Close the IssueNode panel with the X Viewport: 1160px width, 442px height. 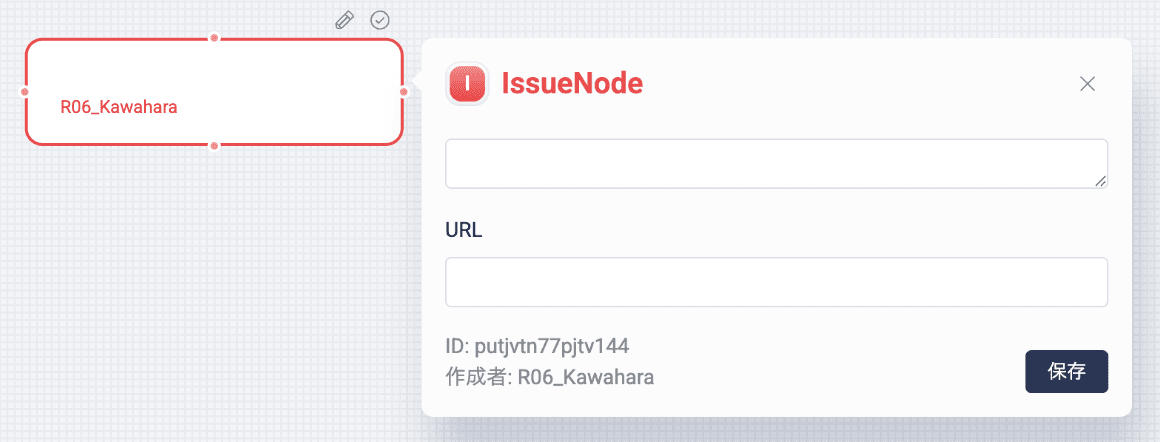(x=1087, y=84)
